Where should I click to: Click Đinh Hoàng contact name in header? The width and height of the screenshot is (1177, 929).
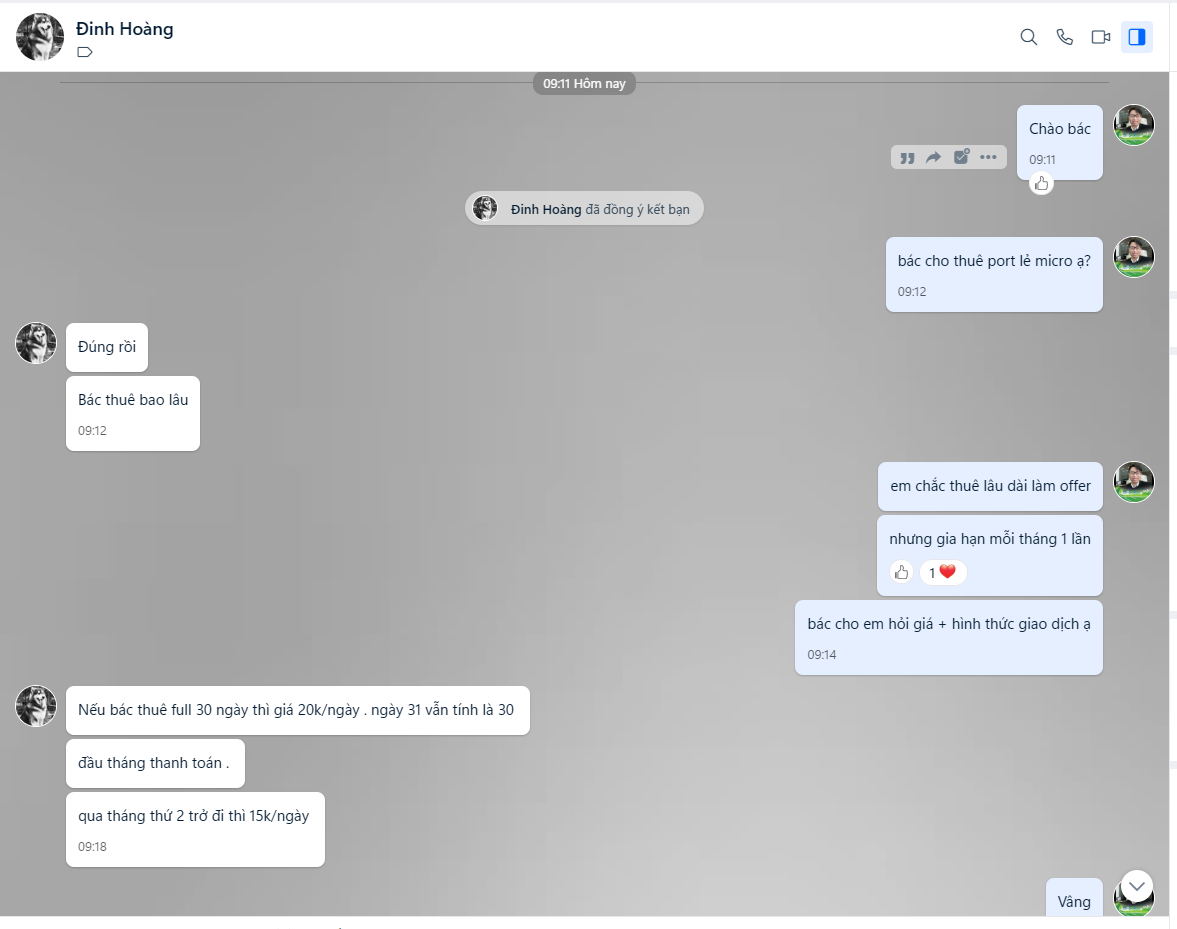pyautogui.click(x=125, y=29)
